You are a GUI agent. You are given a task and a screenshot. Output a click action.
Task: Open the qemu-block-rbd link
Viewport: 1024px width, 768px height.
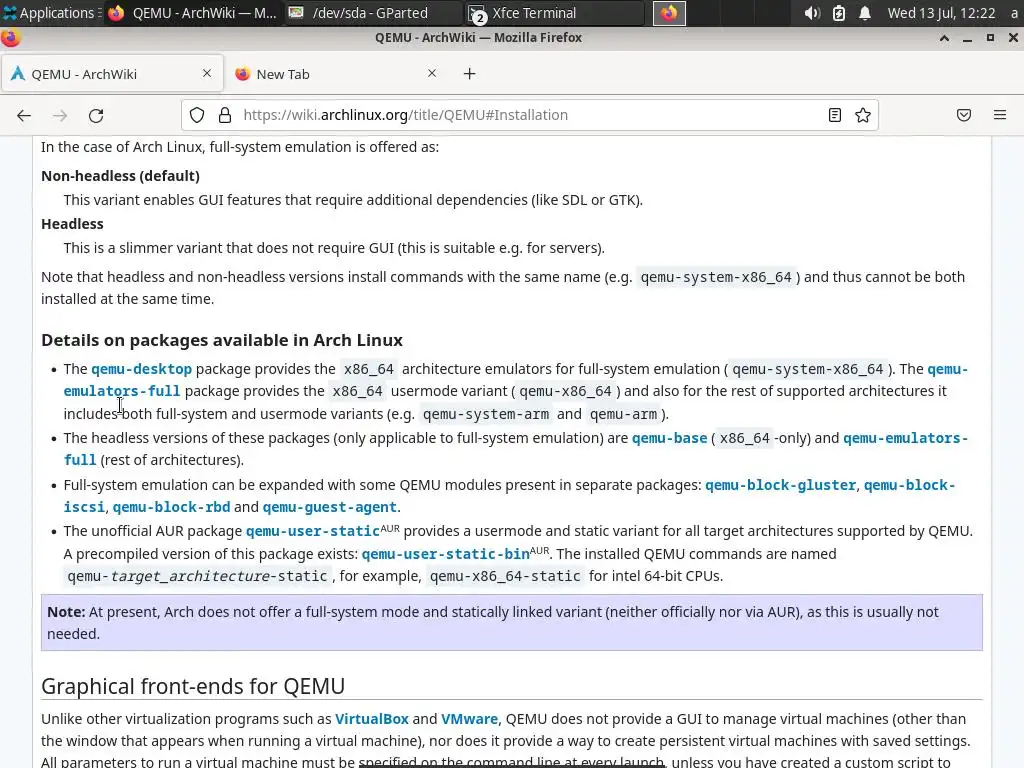[x=171, y=507]
